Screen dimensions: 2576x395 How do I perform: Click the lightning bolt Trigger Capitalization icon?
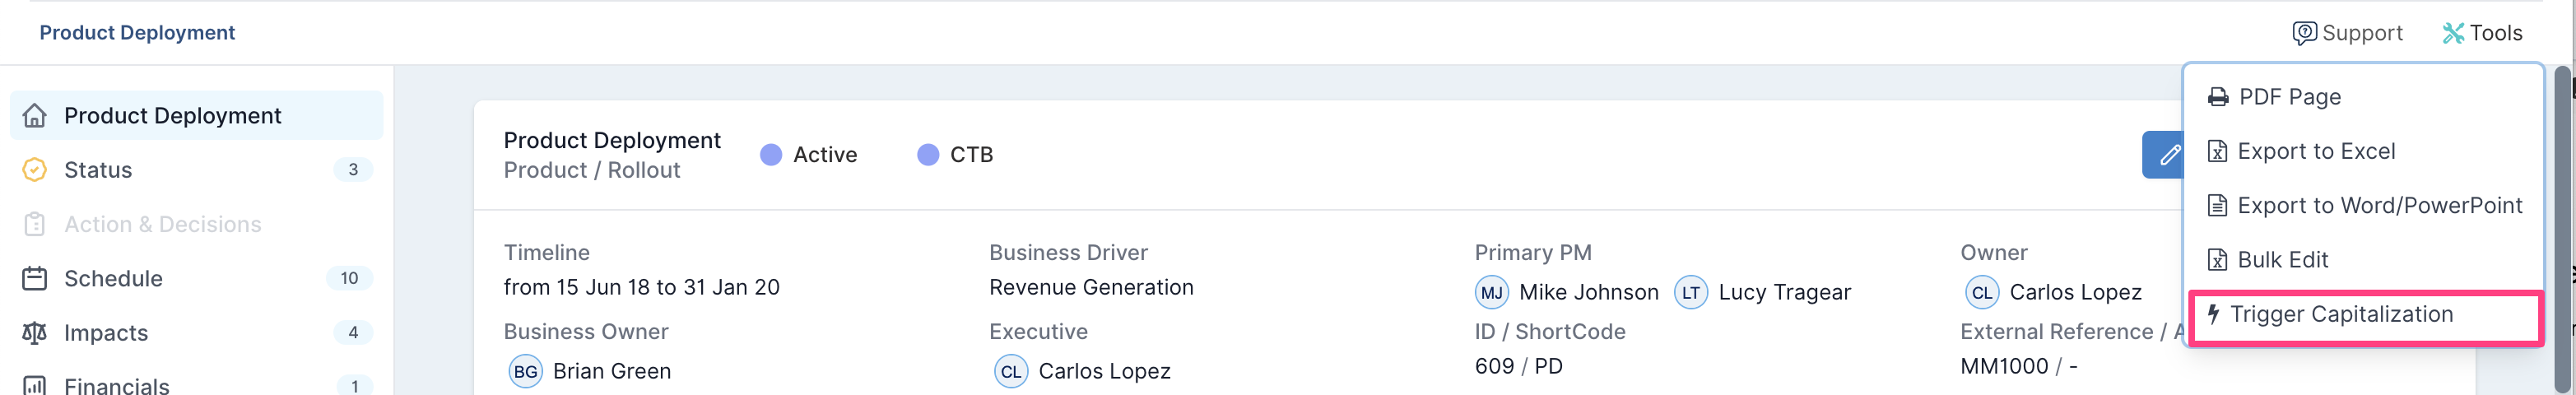[x=2214, y=314]
